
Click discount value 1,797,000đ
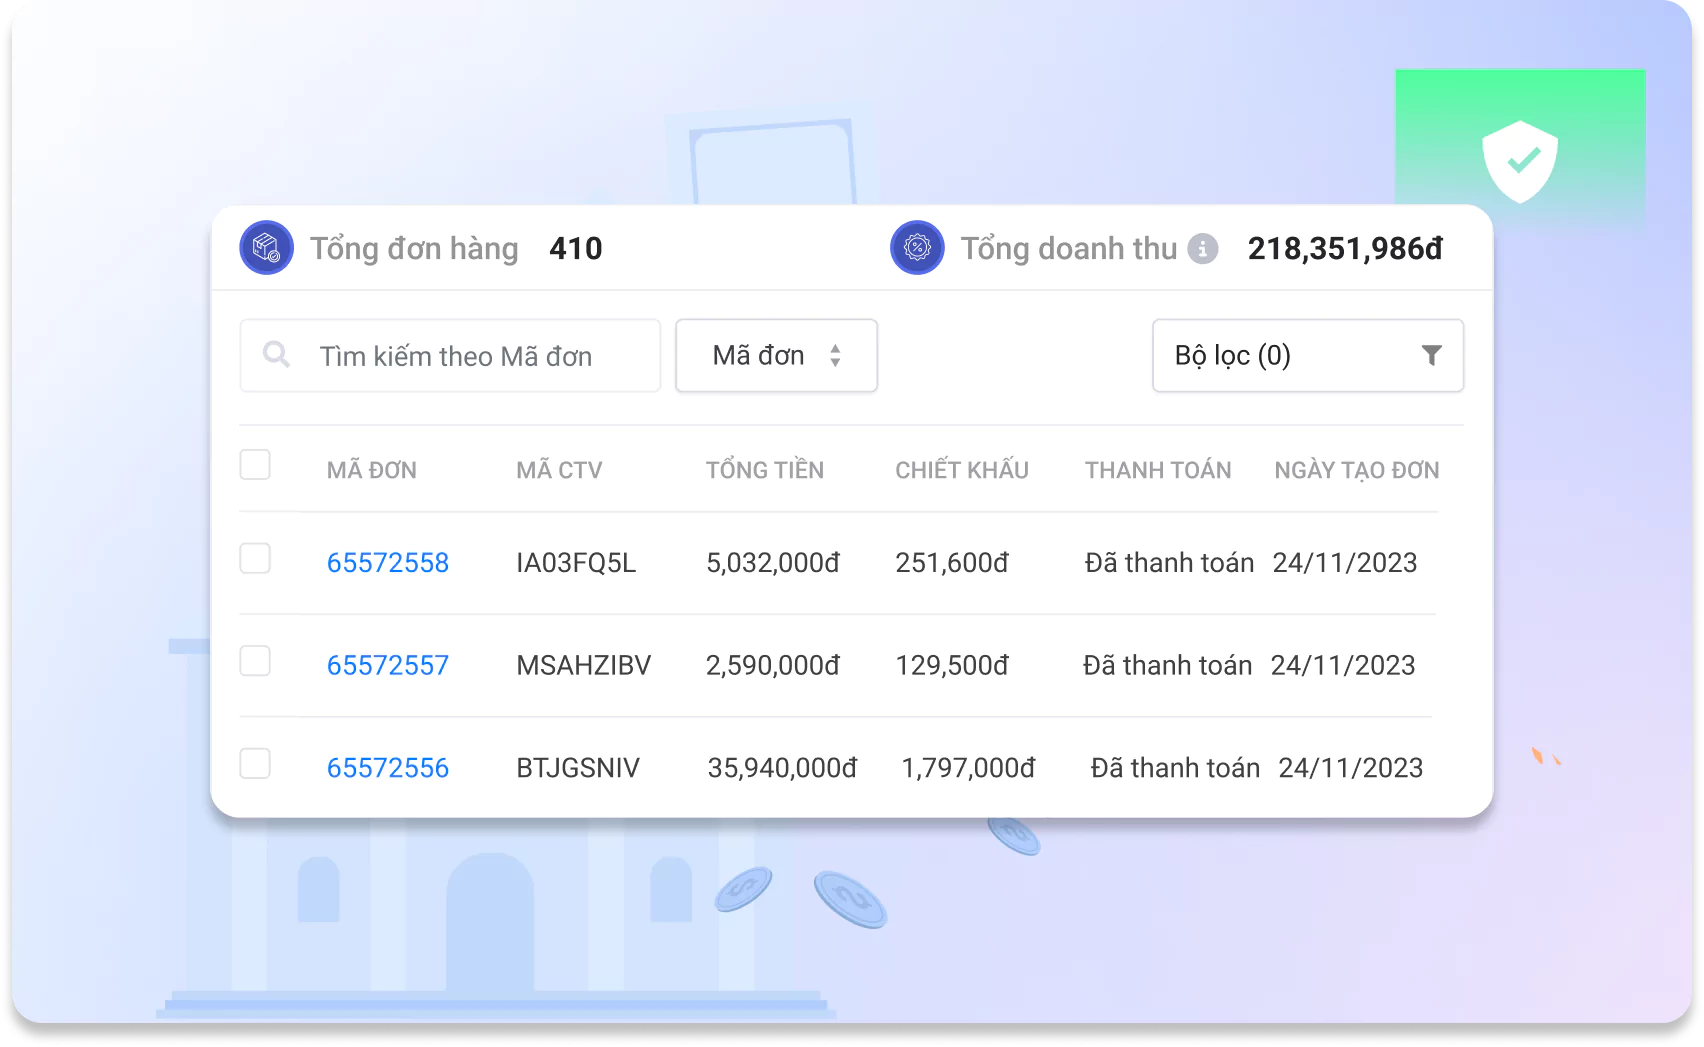(968, 768)
